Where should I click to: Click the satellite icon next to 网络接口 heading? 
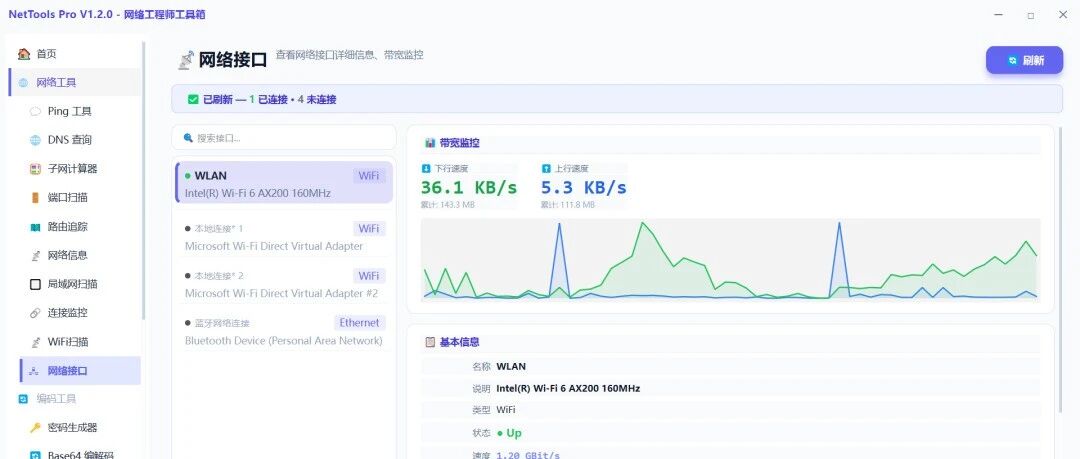point(185,61)
